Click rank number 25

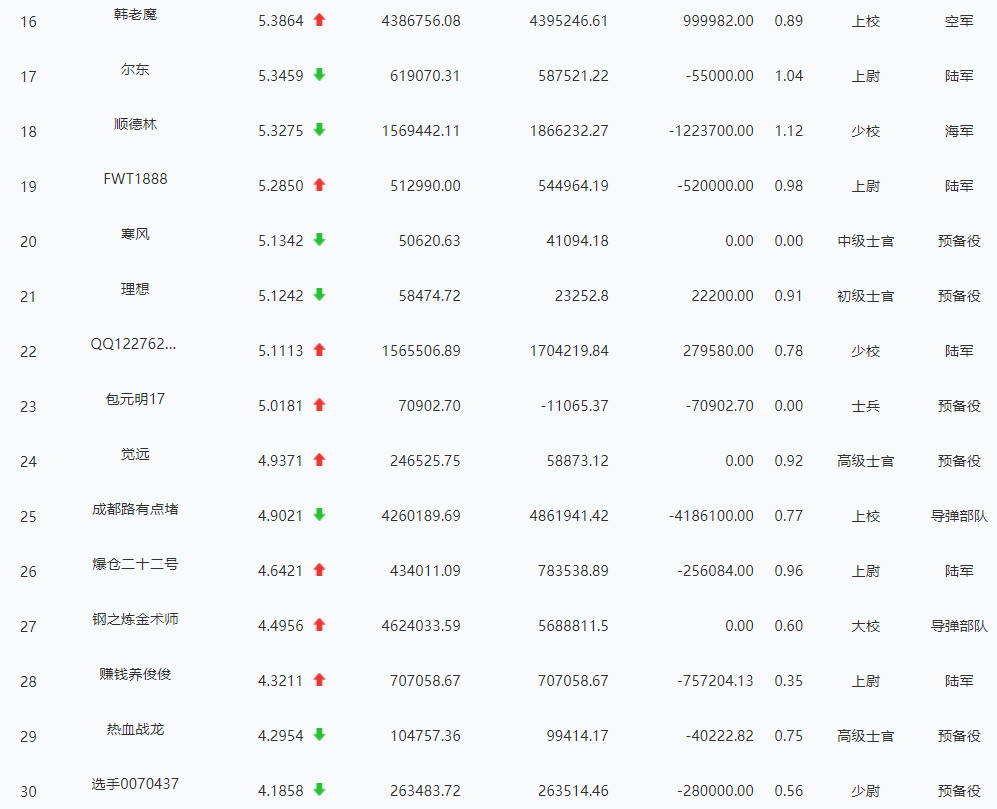(x=29, y=516)
